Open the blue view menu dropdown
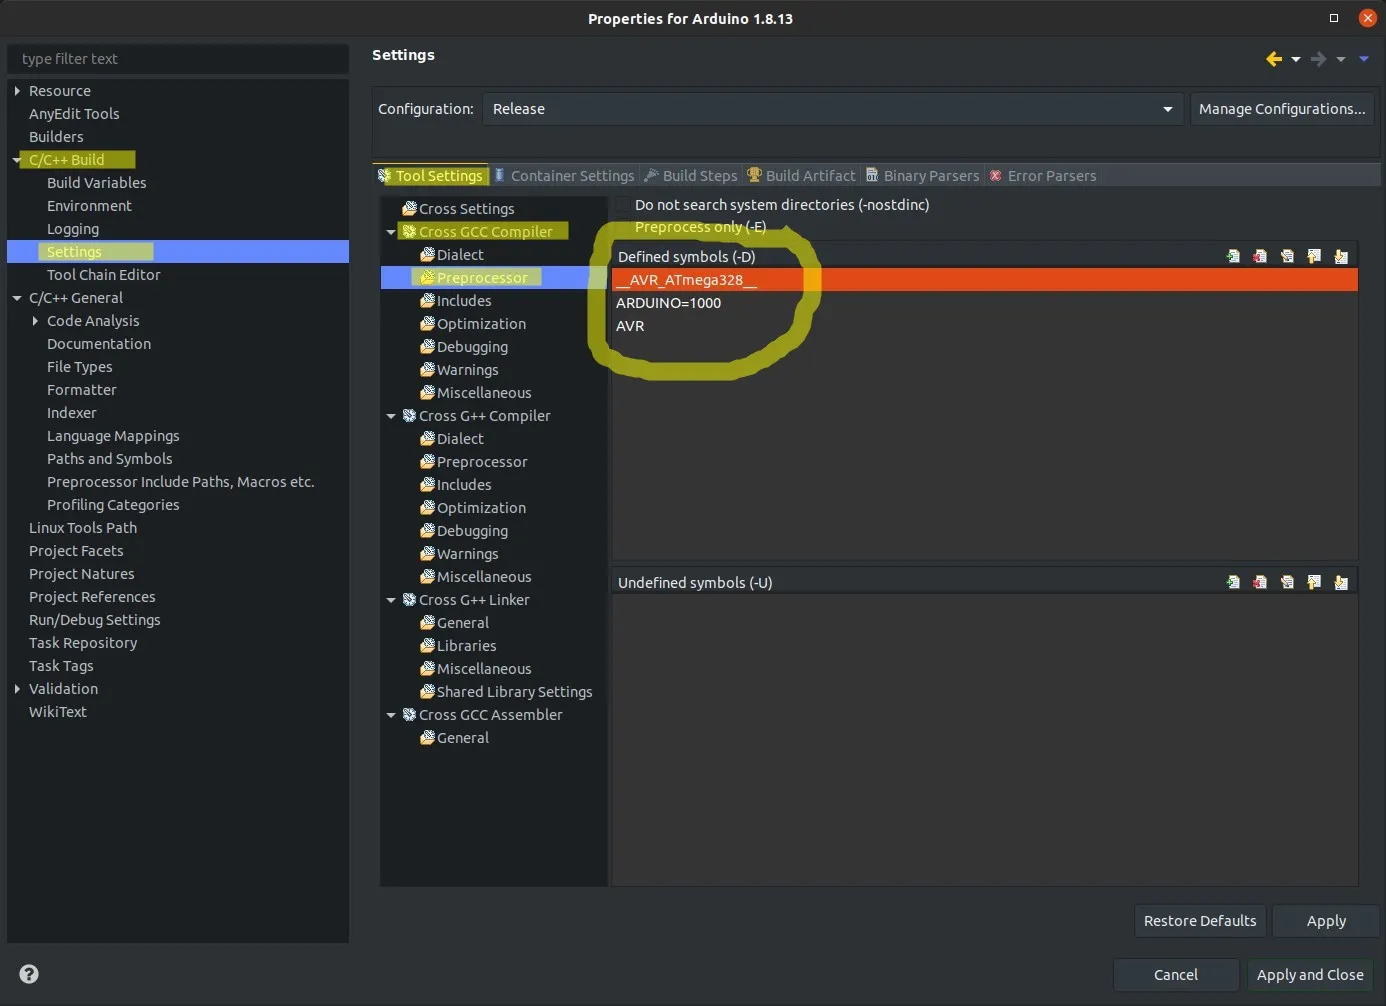This screenshot has height=1006, width=1386. pos(1364,59)
